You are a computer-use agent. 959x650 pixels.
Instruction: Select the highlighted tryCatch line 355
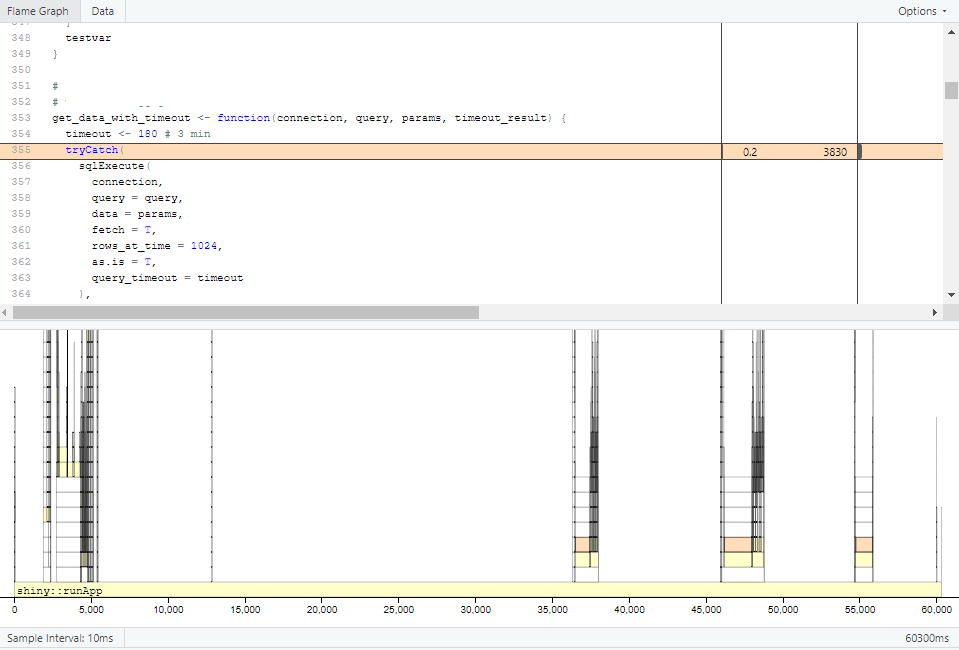(92, 150)
